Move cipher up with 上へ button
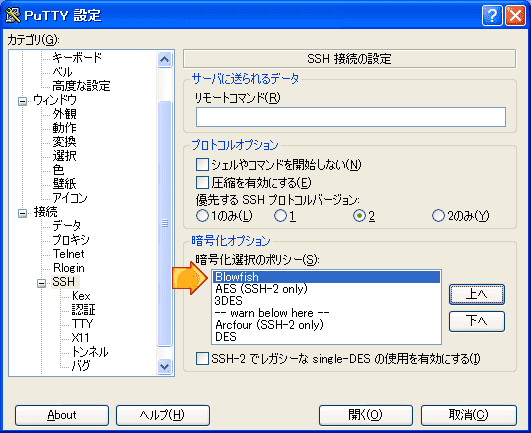 [477, 294]
